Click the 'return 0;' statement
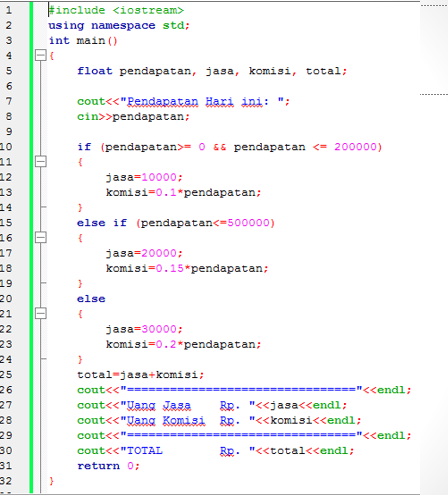This screenshot has width=448, height=495. coord(108,466)
